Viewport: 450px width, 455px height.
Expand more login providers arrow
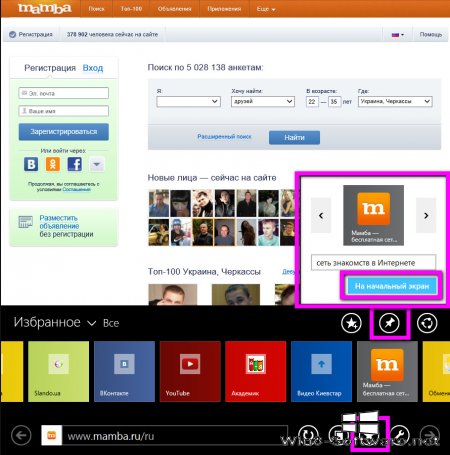pos(97,164)
